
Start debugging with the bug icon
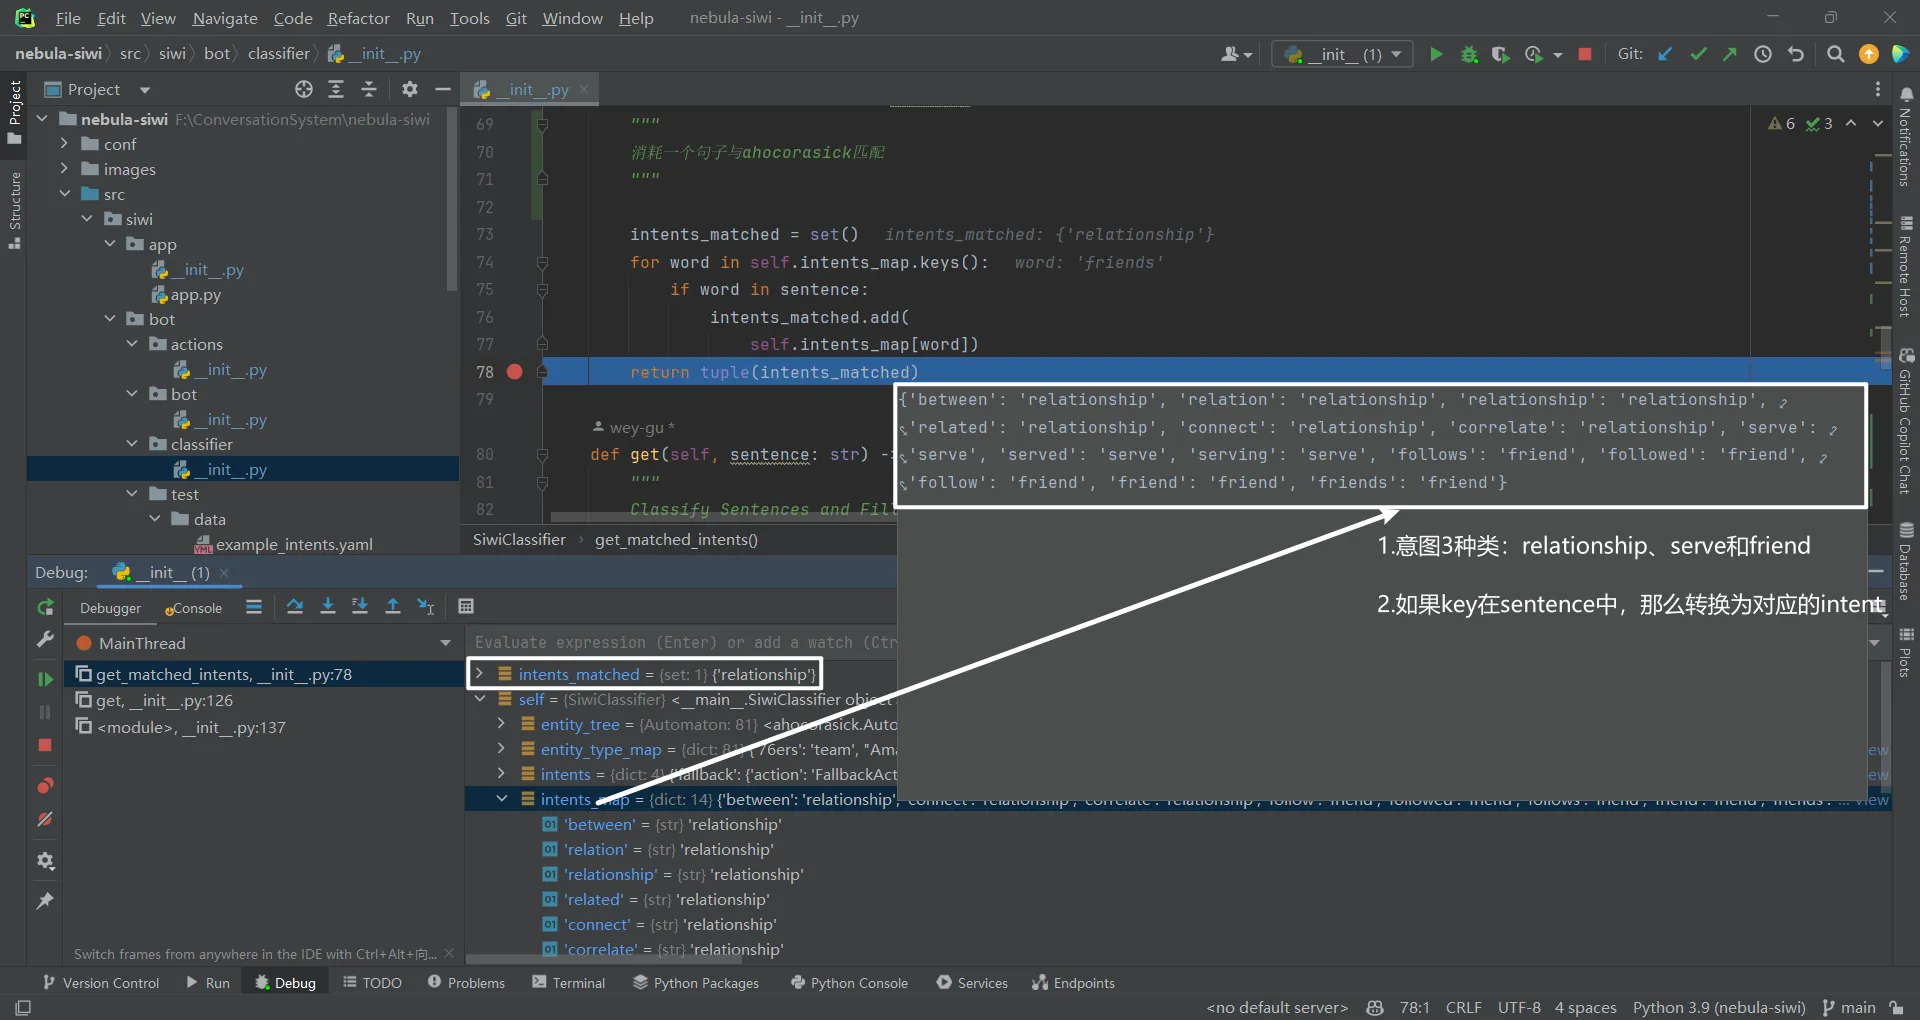[x=1469, y=54]
